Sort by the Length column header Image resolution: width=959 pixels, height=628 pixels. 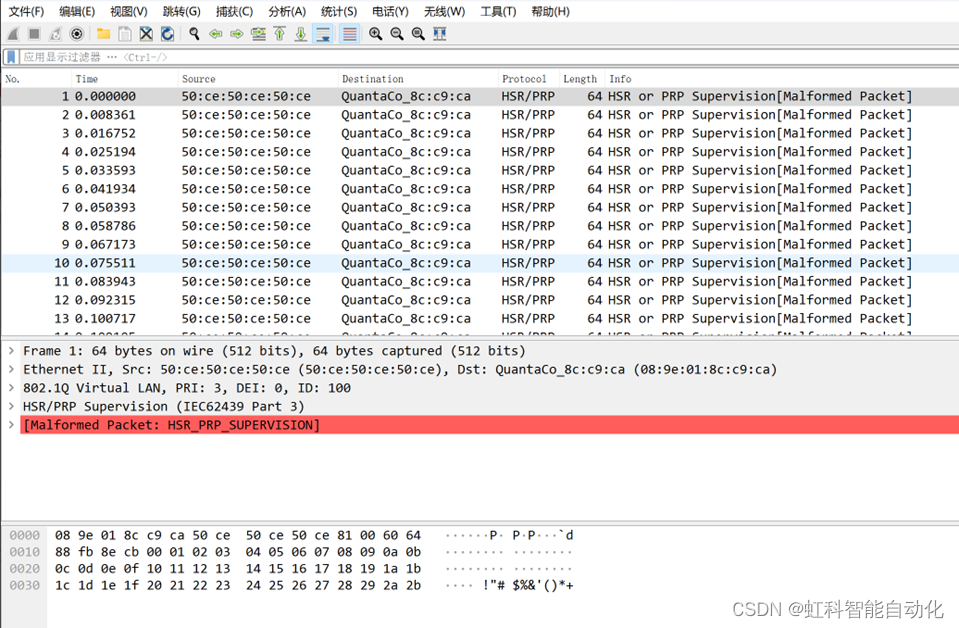(x=582, y=79)
